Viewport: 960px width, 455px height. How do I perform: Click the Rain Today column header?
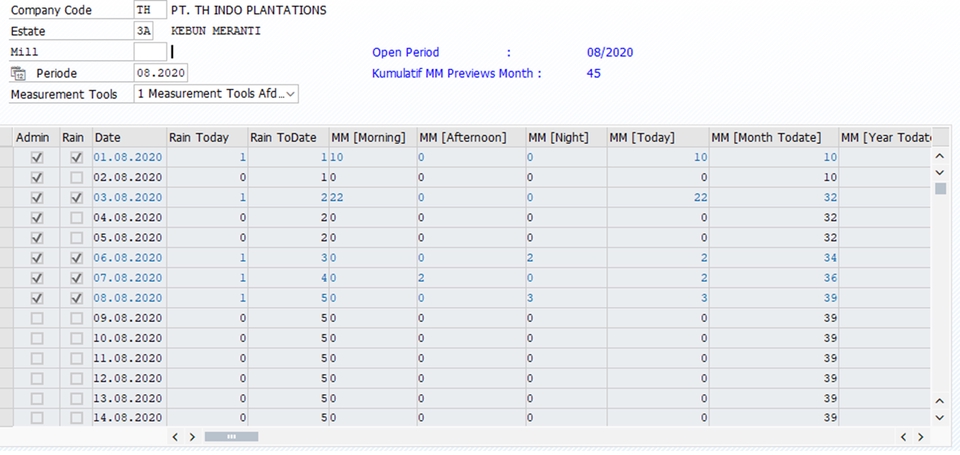[x=207, y=138]
